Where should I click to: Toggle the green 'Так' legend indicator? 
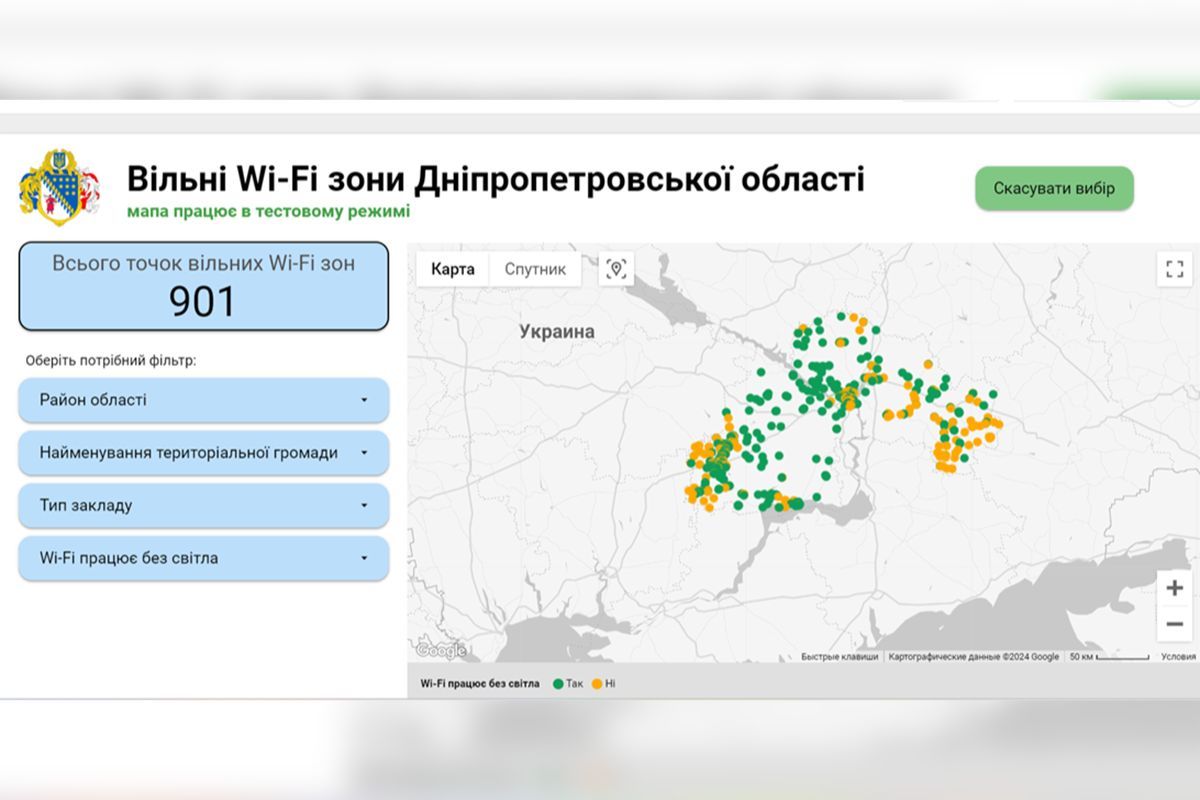(556, 683)
